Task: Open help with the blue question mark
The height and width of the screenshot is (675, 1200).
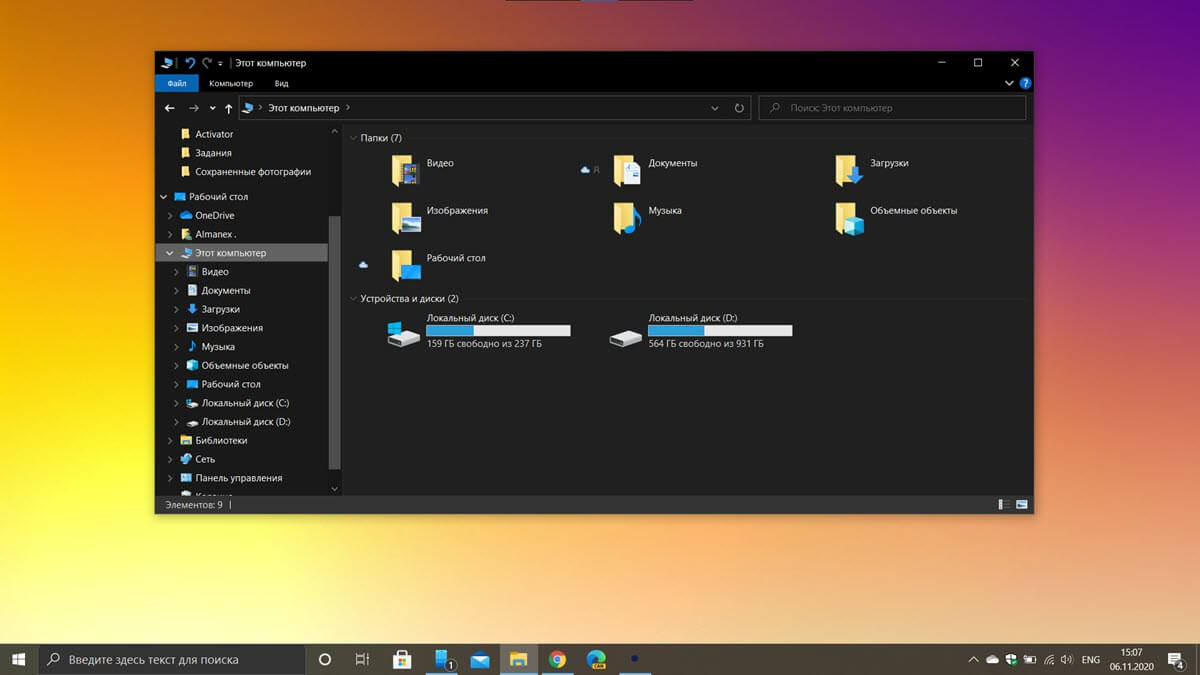Action: pos(1025,84)
